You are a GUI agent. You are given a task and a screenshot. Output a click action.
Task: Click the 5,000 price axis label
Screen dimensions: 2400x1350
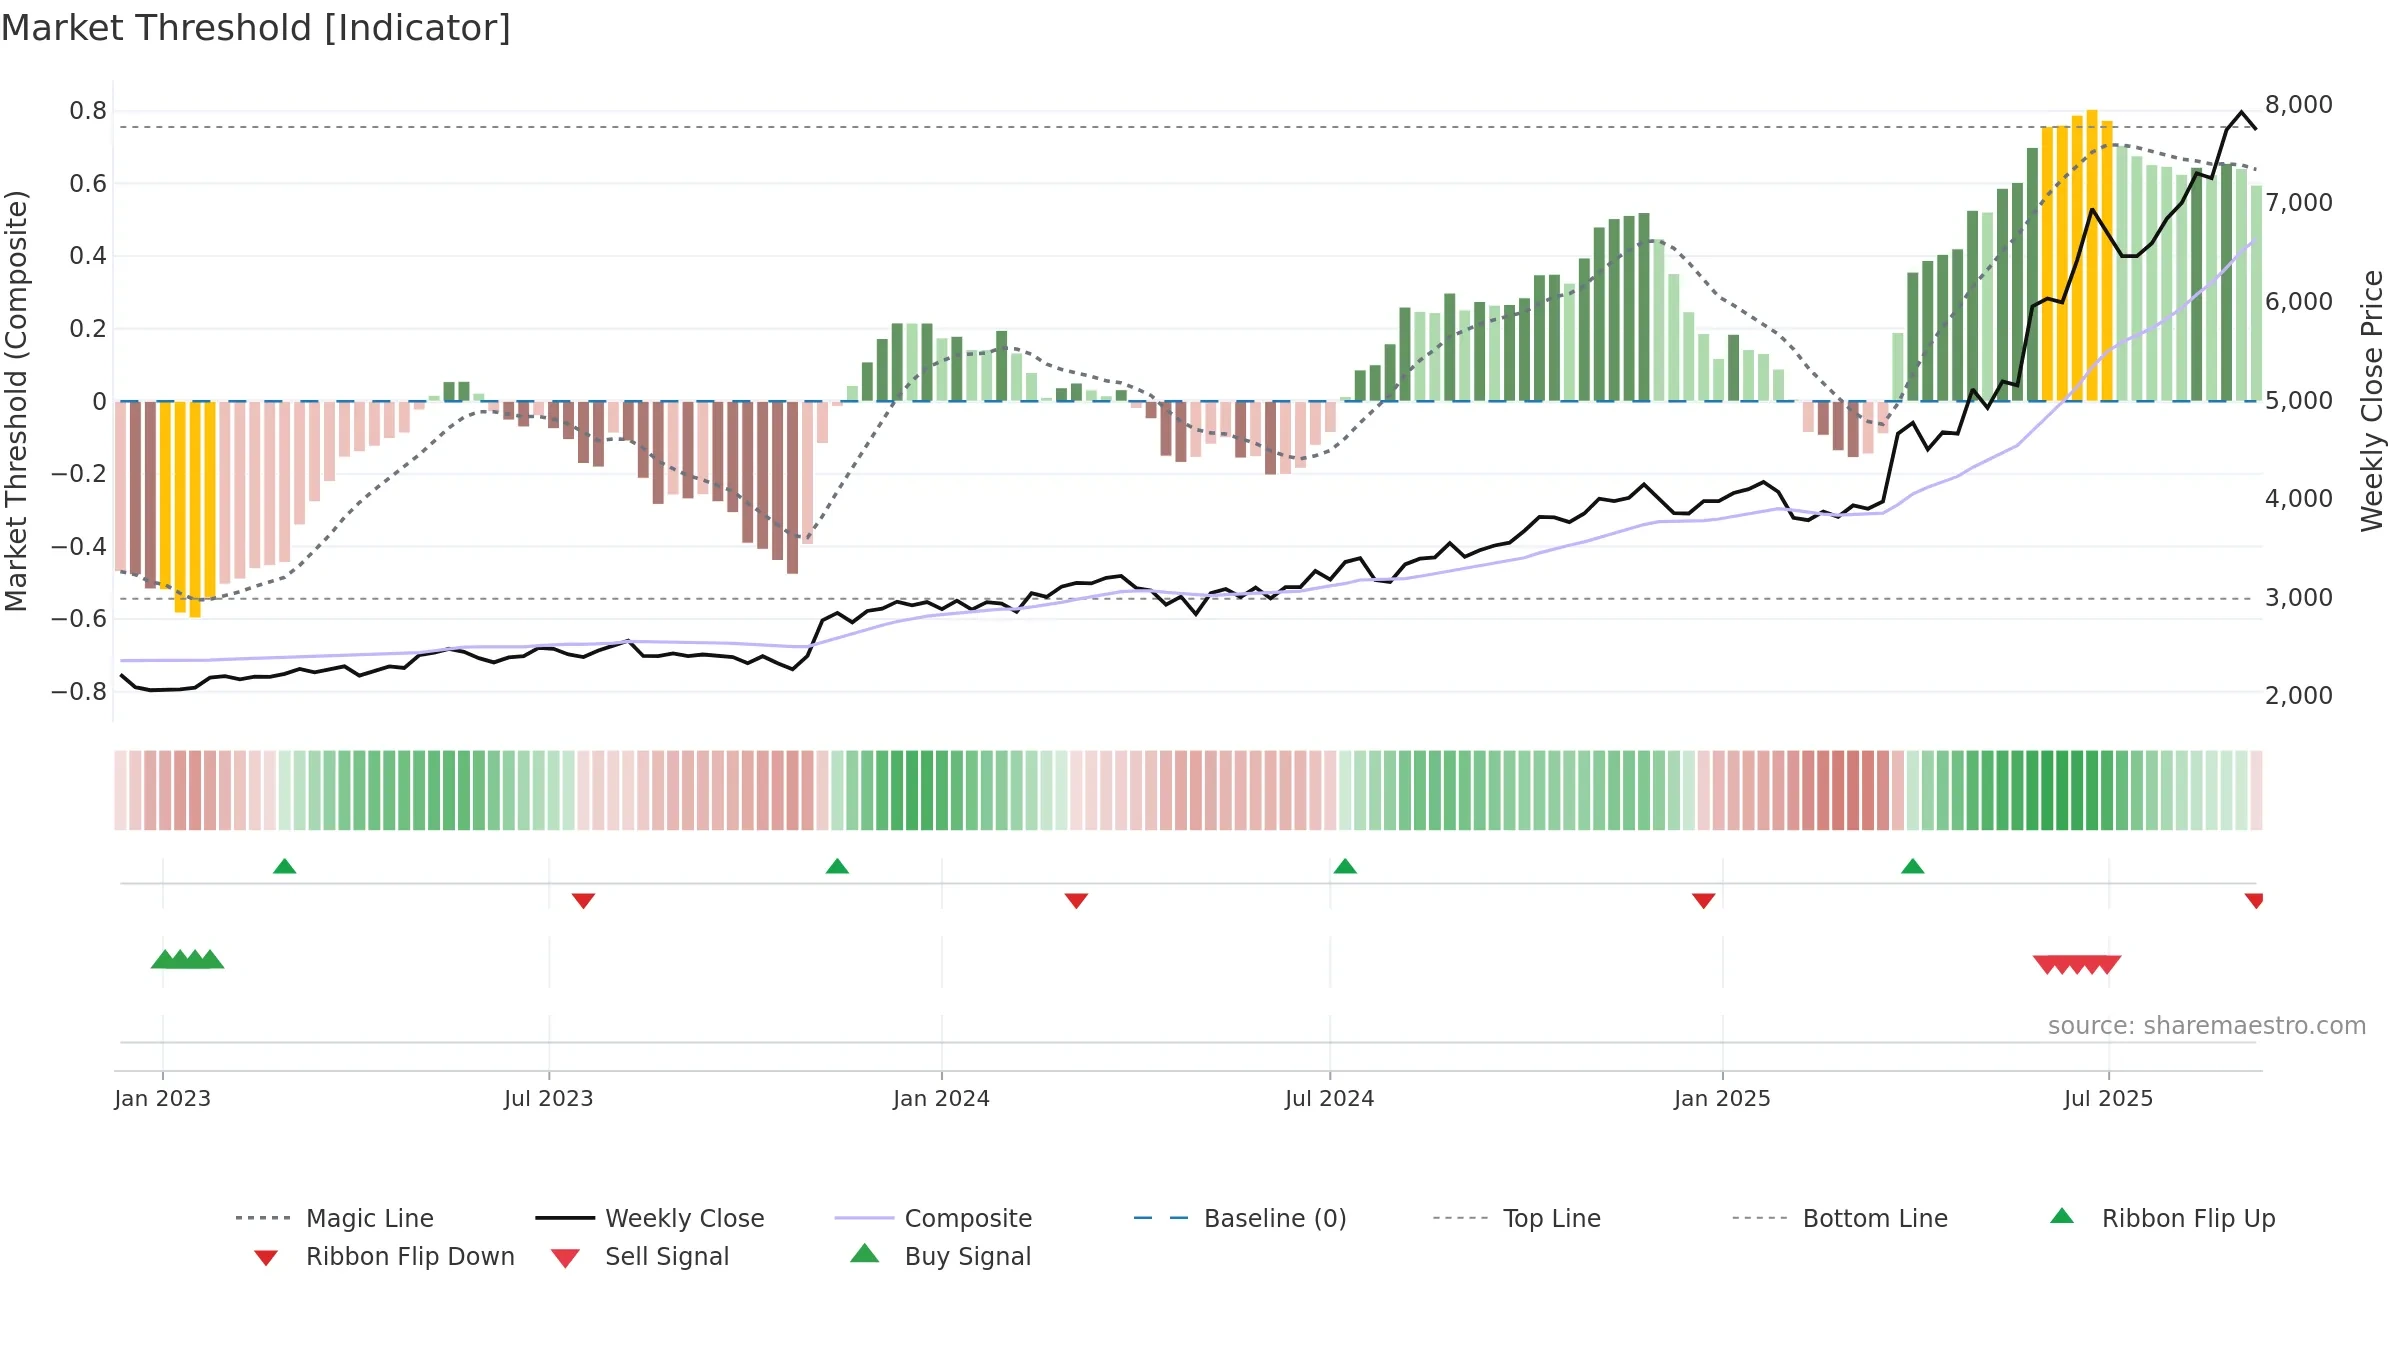tap(2299, 401)
